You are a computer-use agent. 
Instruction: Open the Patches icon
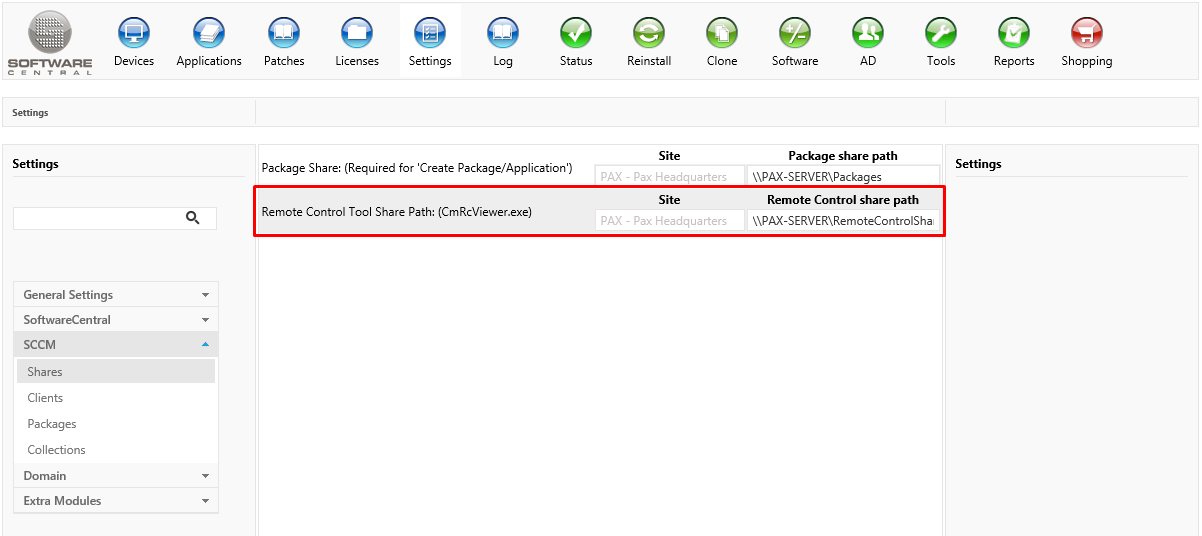(x=284, y=34)
